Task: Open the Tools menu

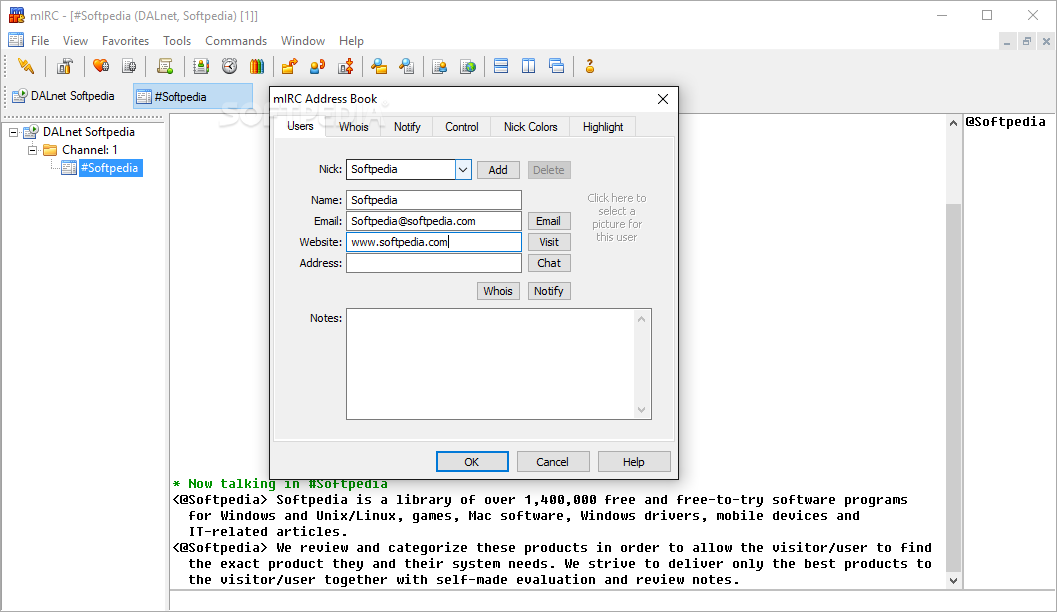Action: (177, 40)
